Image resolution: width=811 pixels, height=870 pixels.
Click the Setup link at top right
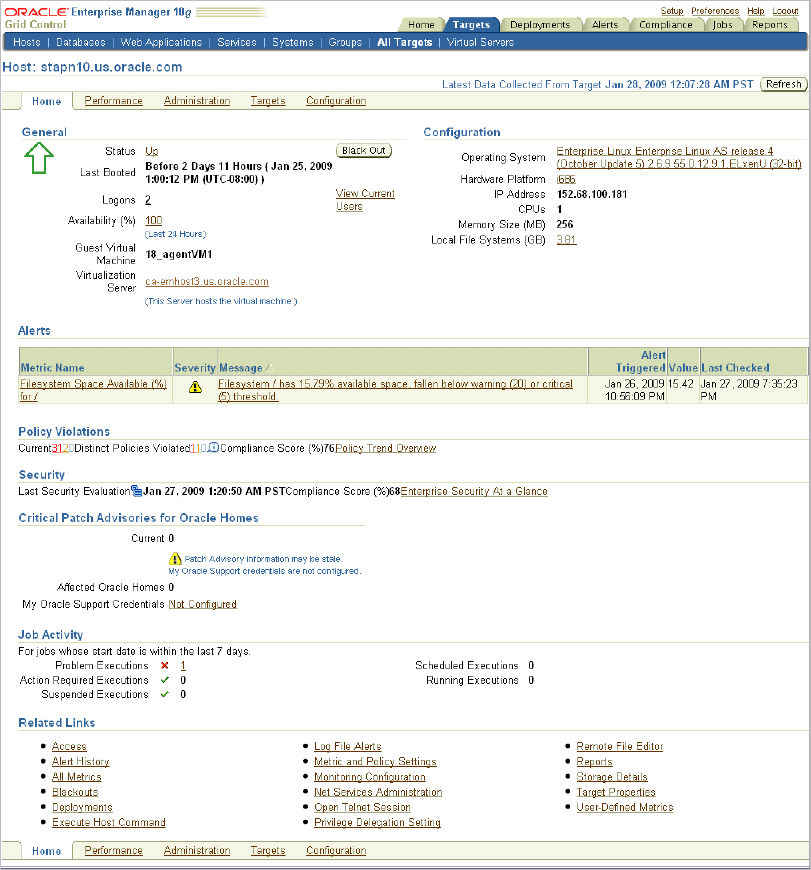pos(672,11)
